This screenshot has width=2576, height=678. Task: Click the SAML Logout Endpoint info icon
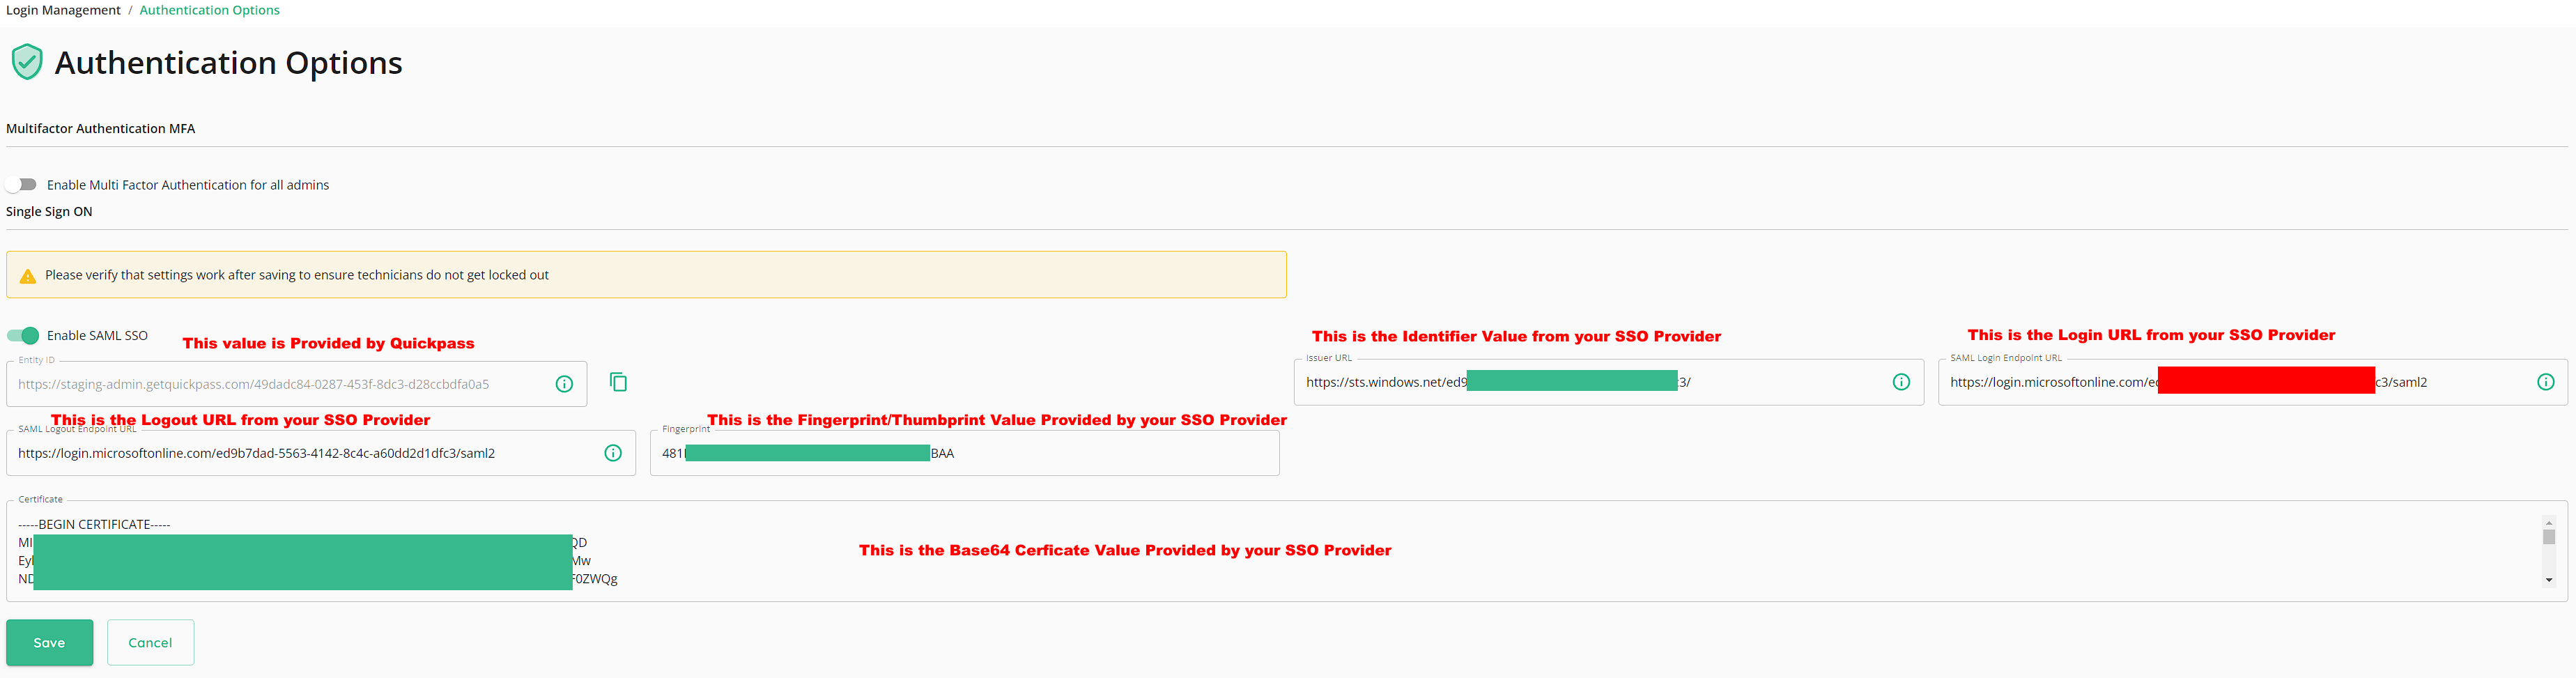tap(613, 453)
